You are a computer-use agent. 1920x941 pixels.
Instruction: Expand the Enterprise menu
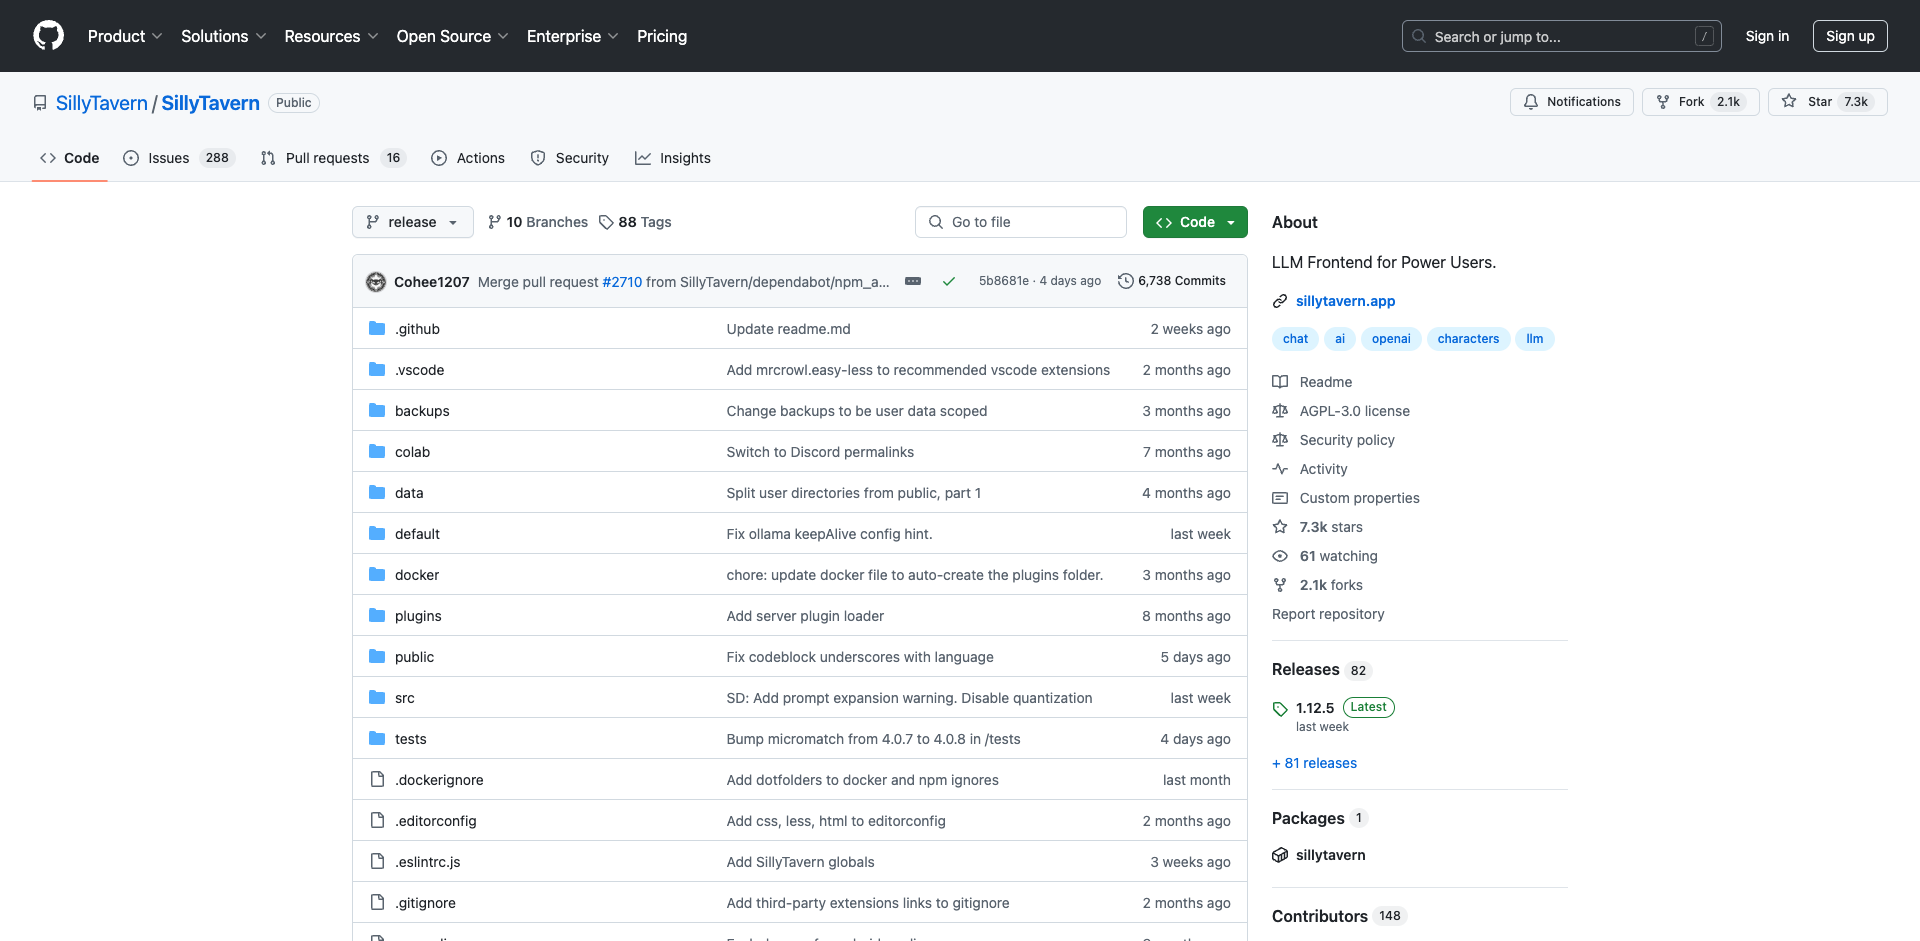tap(572, 36)
